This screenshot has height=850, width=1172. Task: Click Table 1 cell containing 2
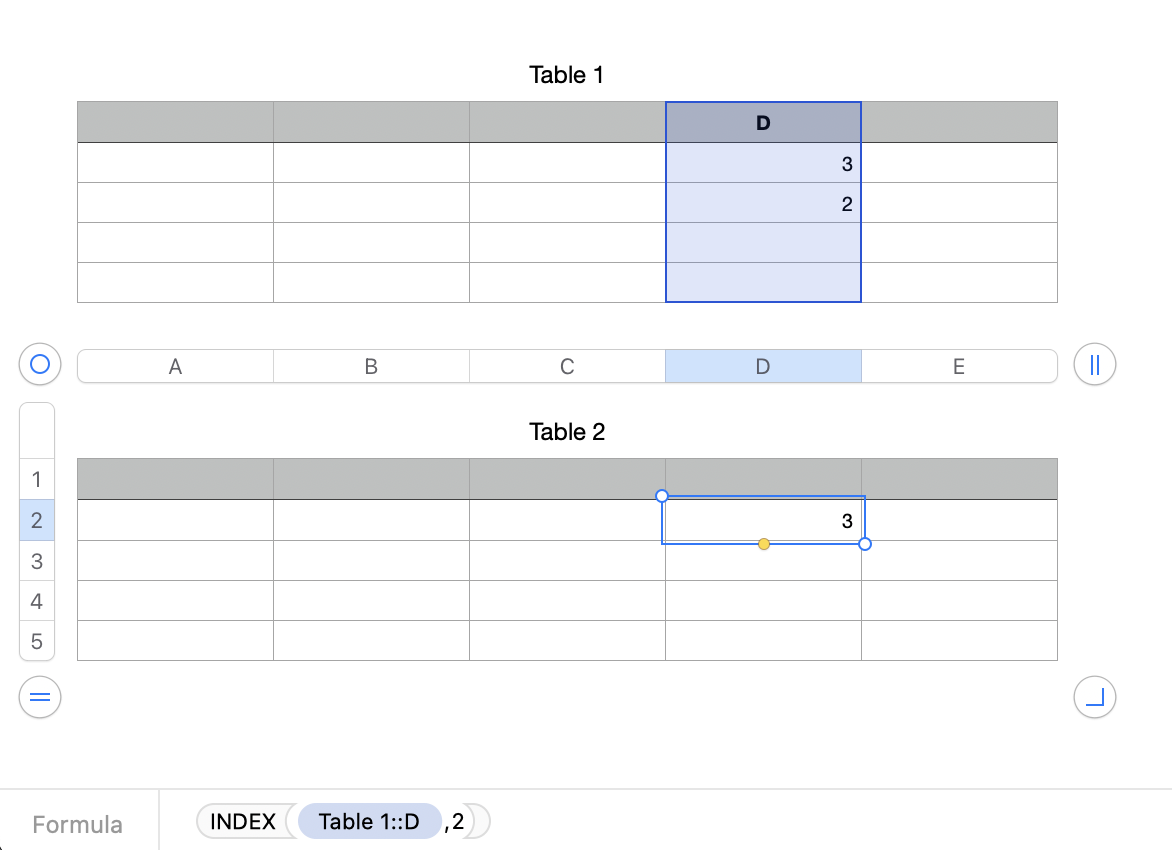[x=763, y=204]
